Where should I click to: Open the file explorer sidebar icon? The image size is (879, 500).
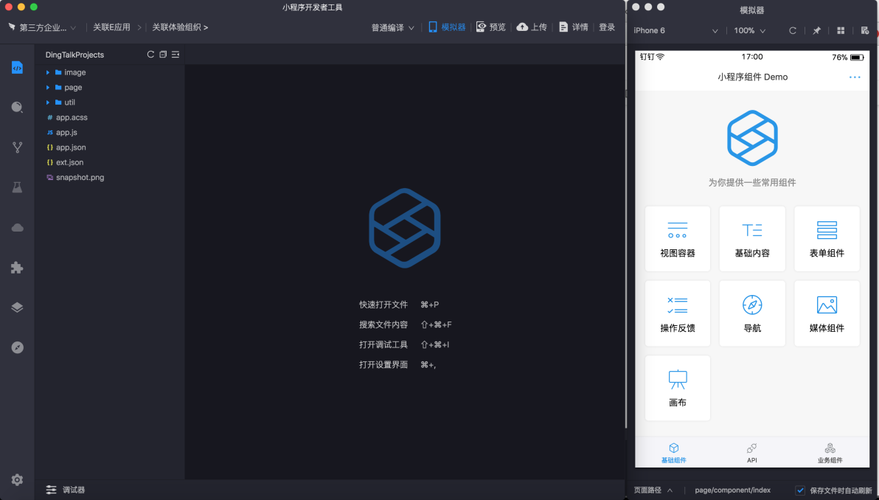click(17, 68)
